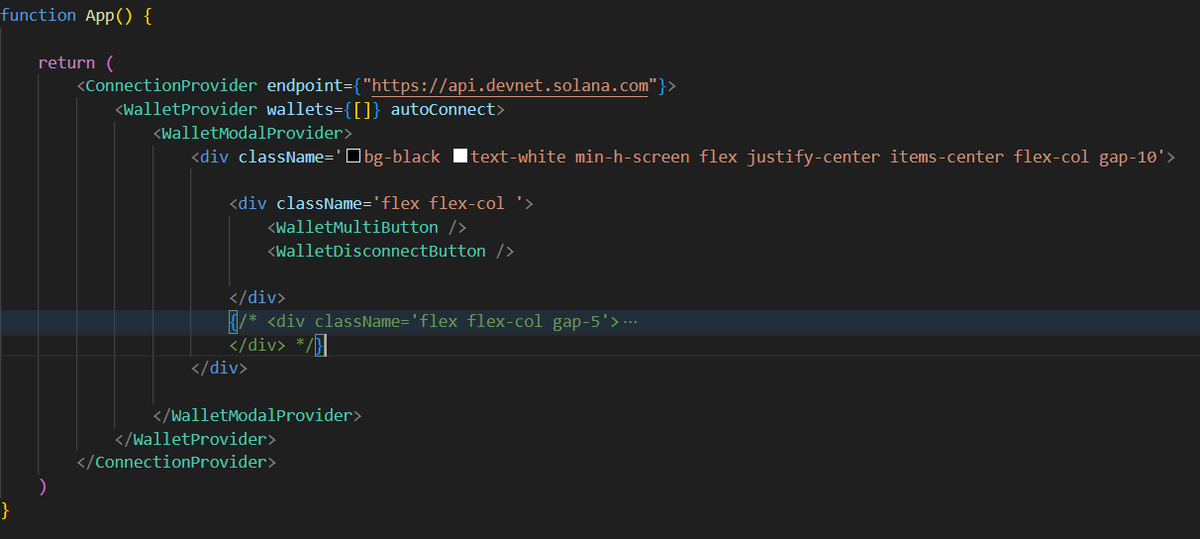Click the 'function' keyword
Viewport: 1200px width, 539px height.
38,15
